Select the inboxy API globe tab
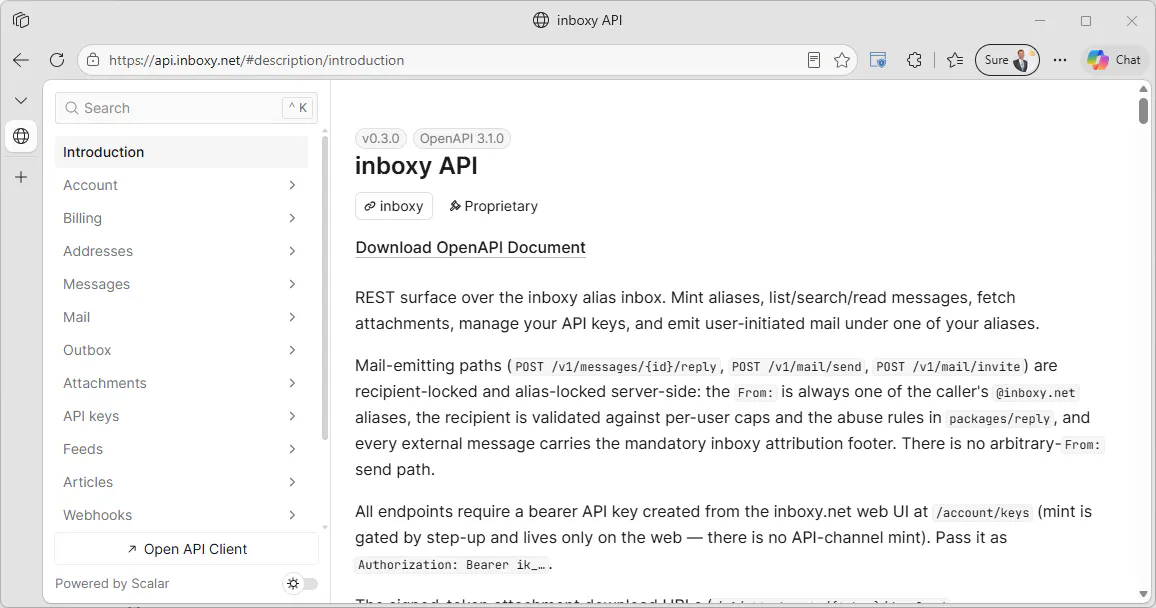The image size is (1156, 608). pyautogui.click(x=21, y=136)
